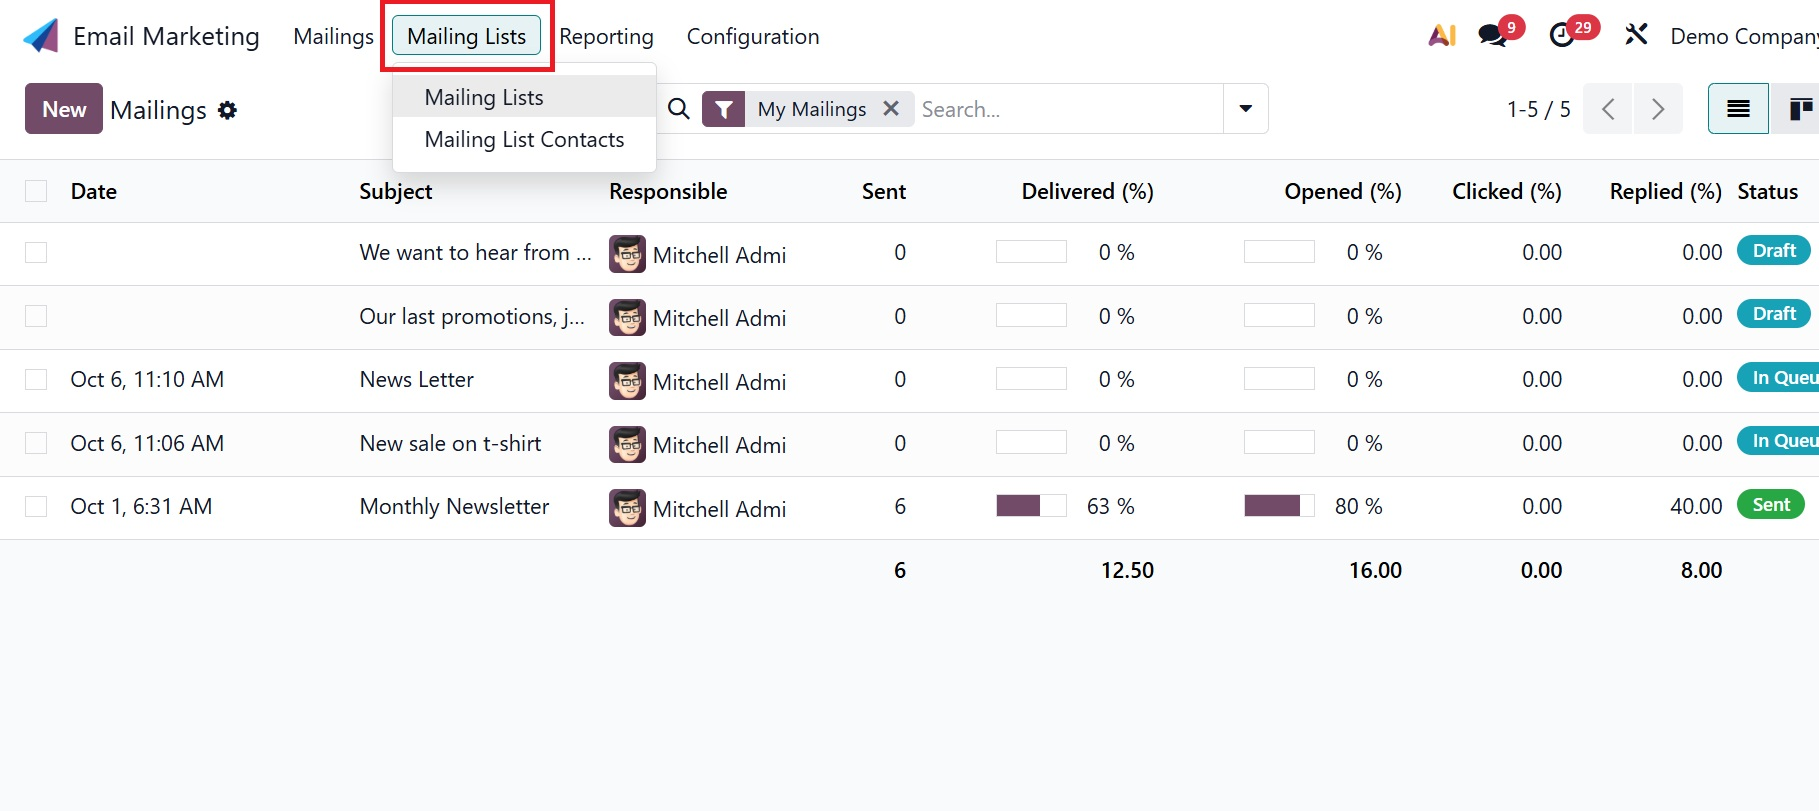Expand the search options dropdown arrow
Viewport: 1819px width, 811px height.
[1245, 109]
